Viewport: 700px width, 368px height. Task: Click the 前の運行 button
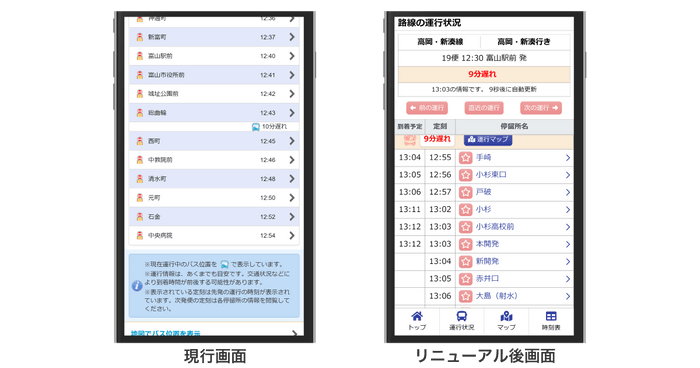pyautogui.click(x=427, y=108)
